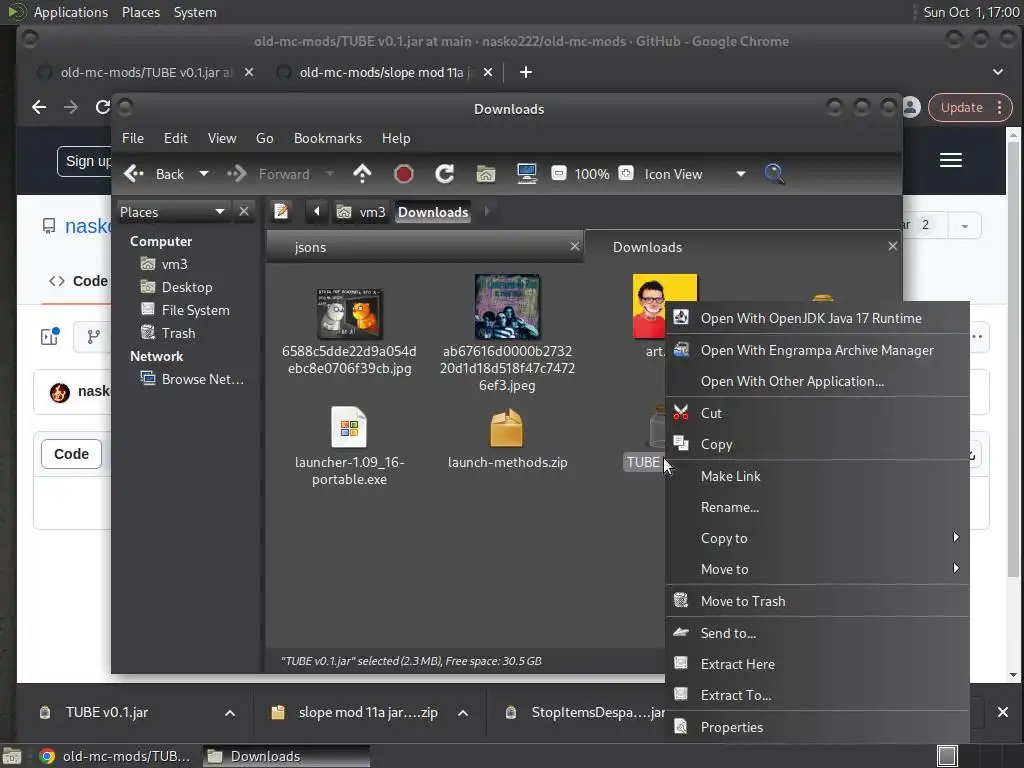Open Properties from the context menu

817,728
